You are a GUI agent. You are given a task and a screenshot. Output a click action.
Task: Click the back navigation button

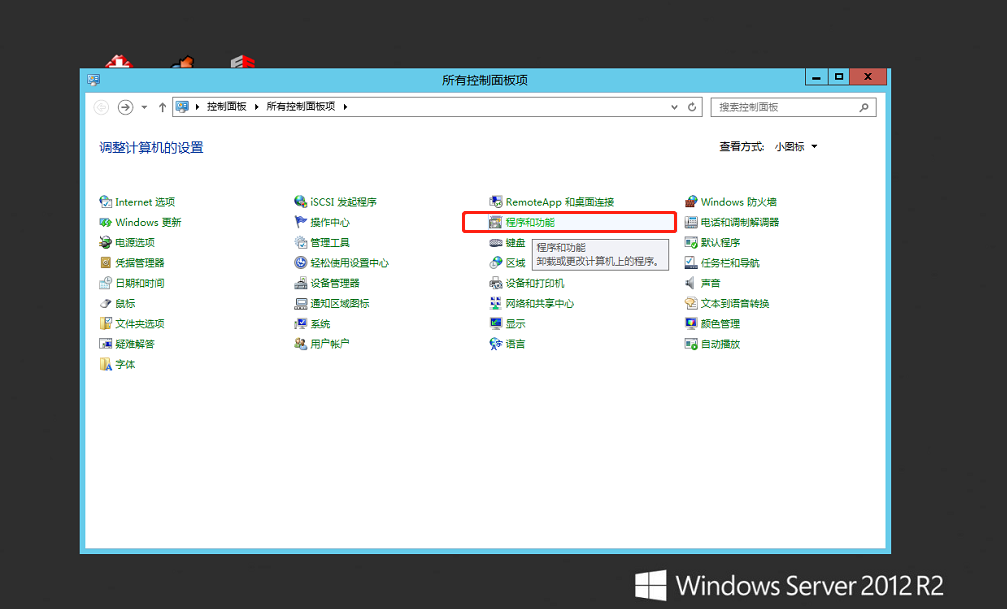[x=100, y=107]
